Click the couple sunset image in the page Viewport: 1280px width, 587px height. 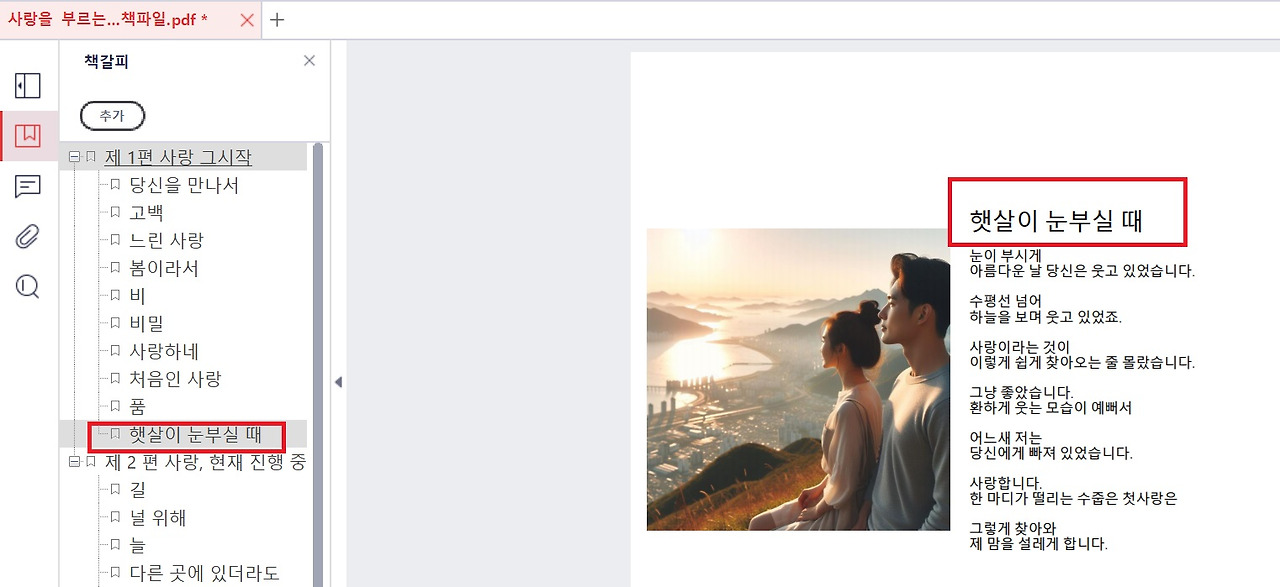point(798,379)
